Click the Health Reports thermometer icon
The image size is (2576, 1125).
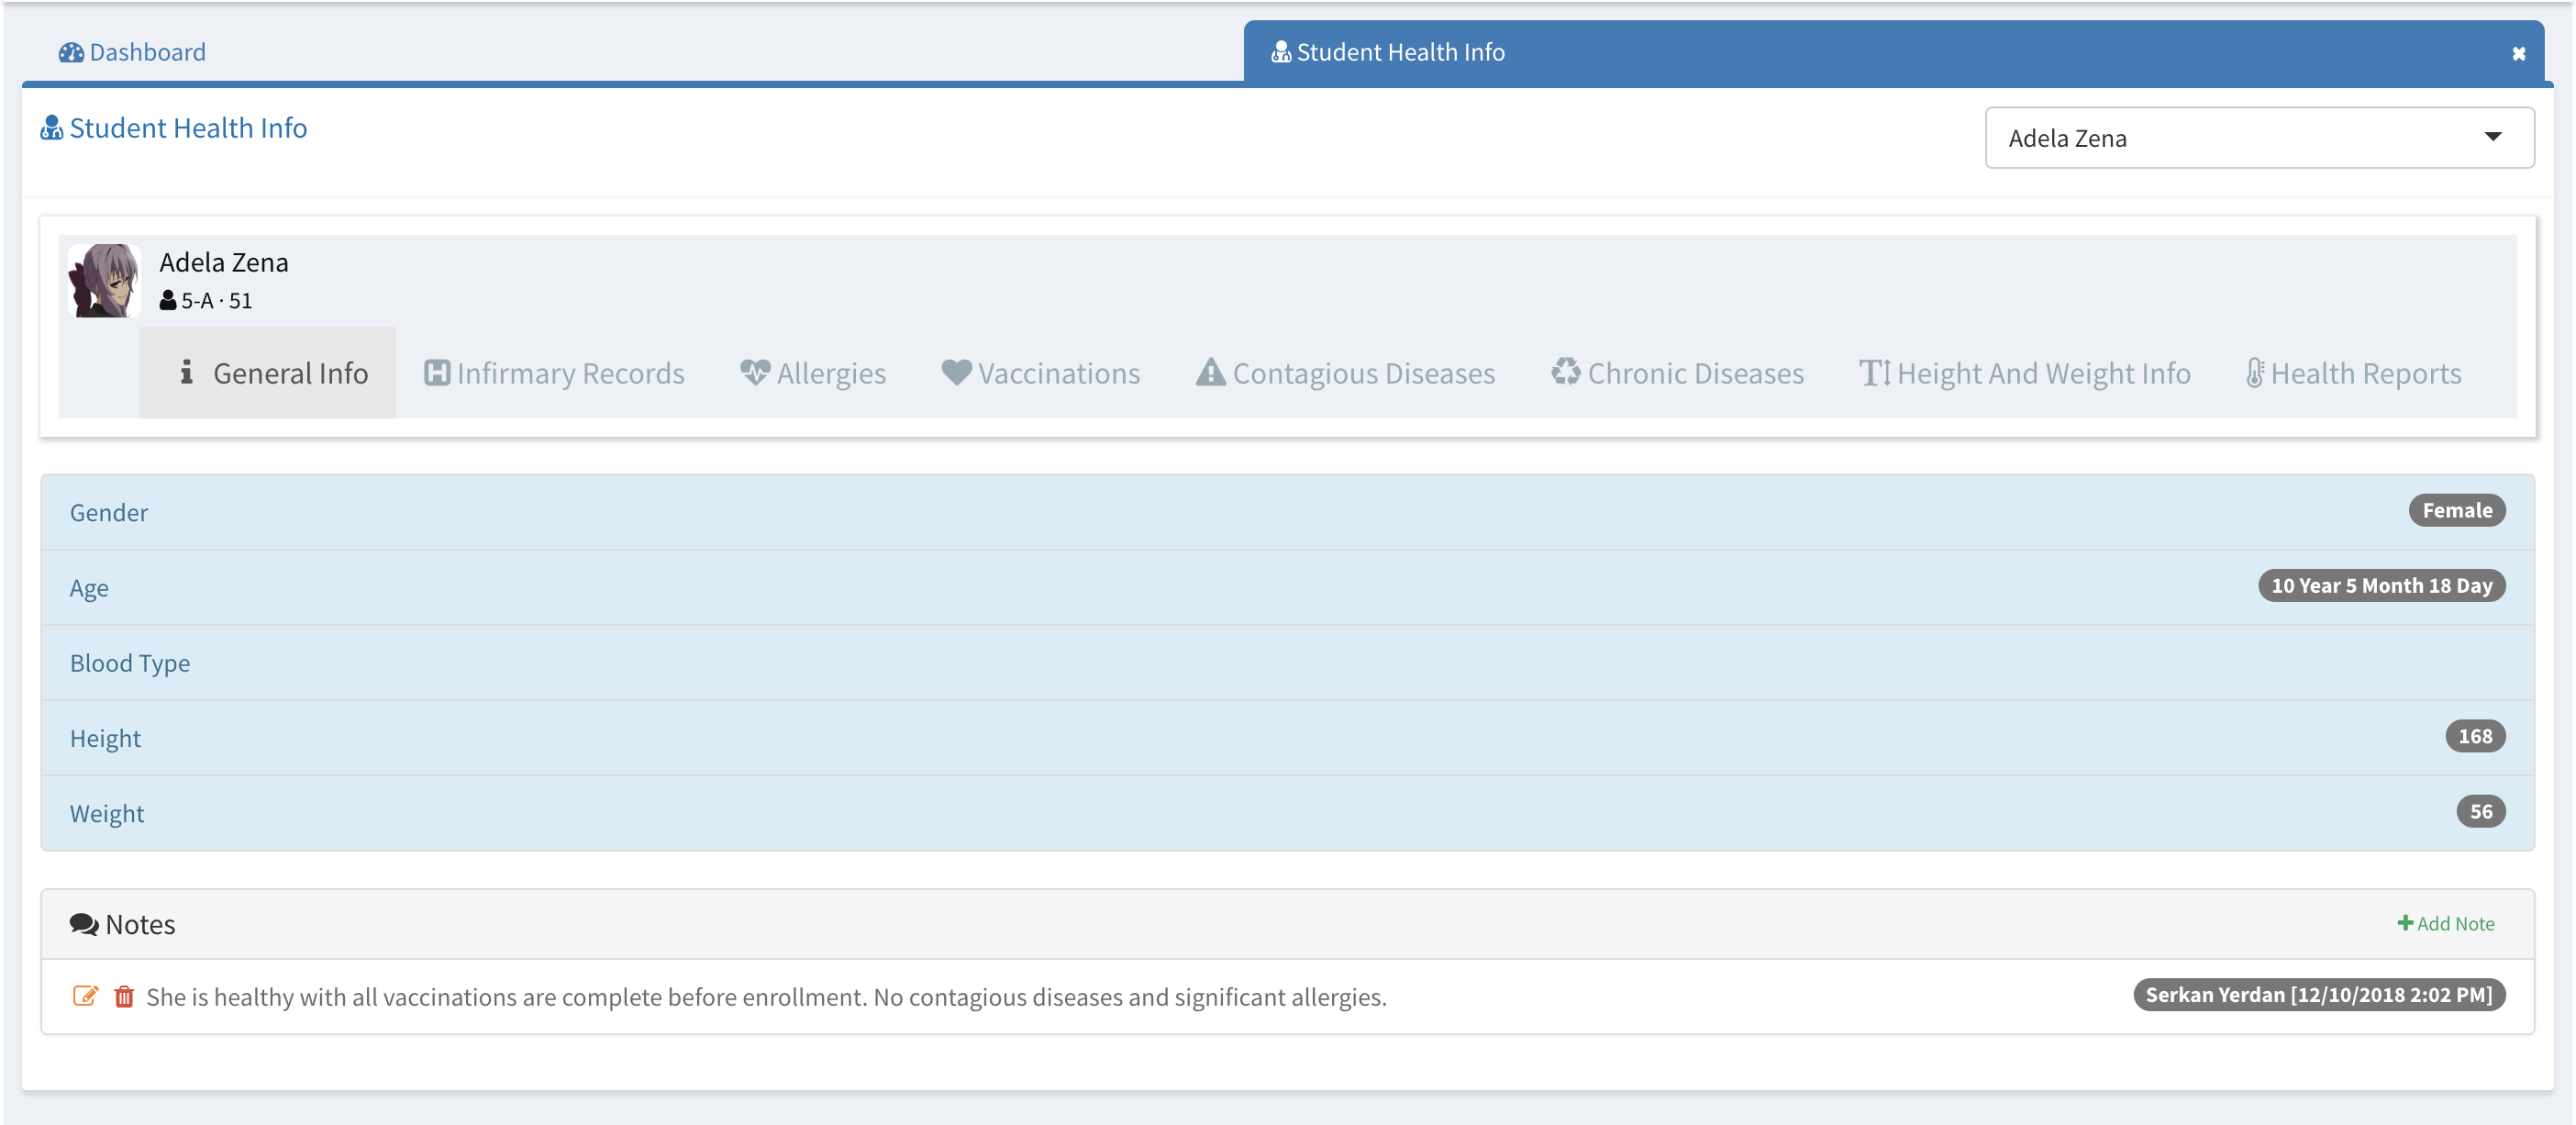pos(2254,373)
